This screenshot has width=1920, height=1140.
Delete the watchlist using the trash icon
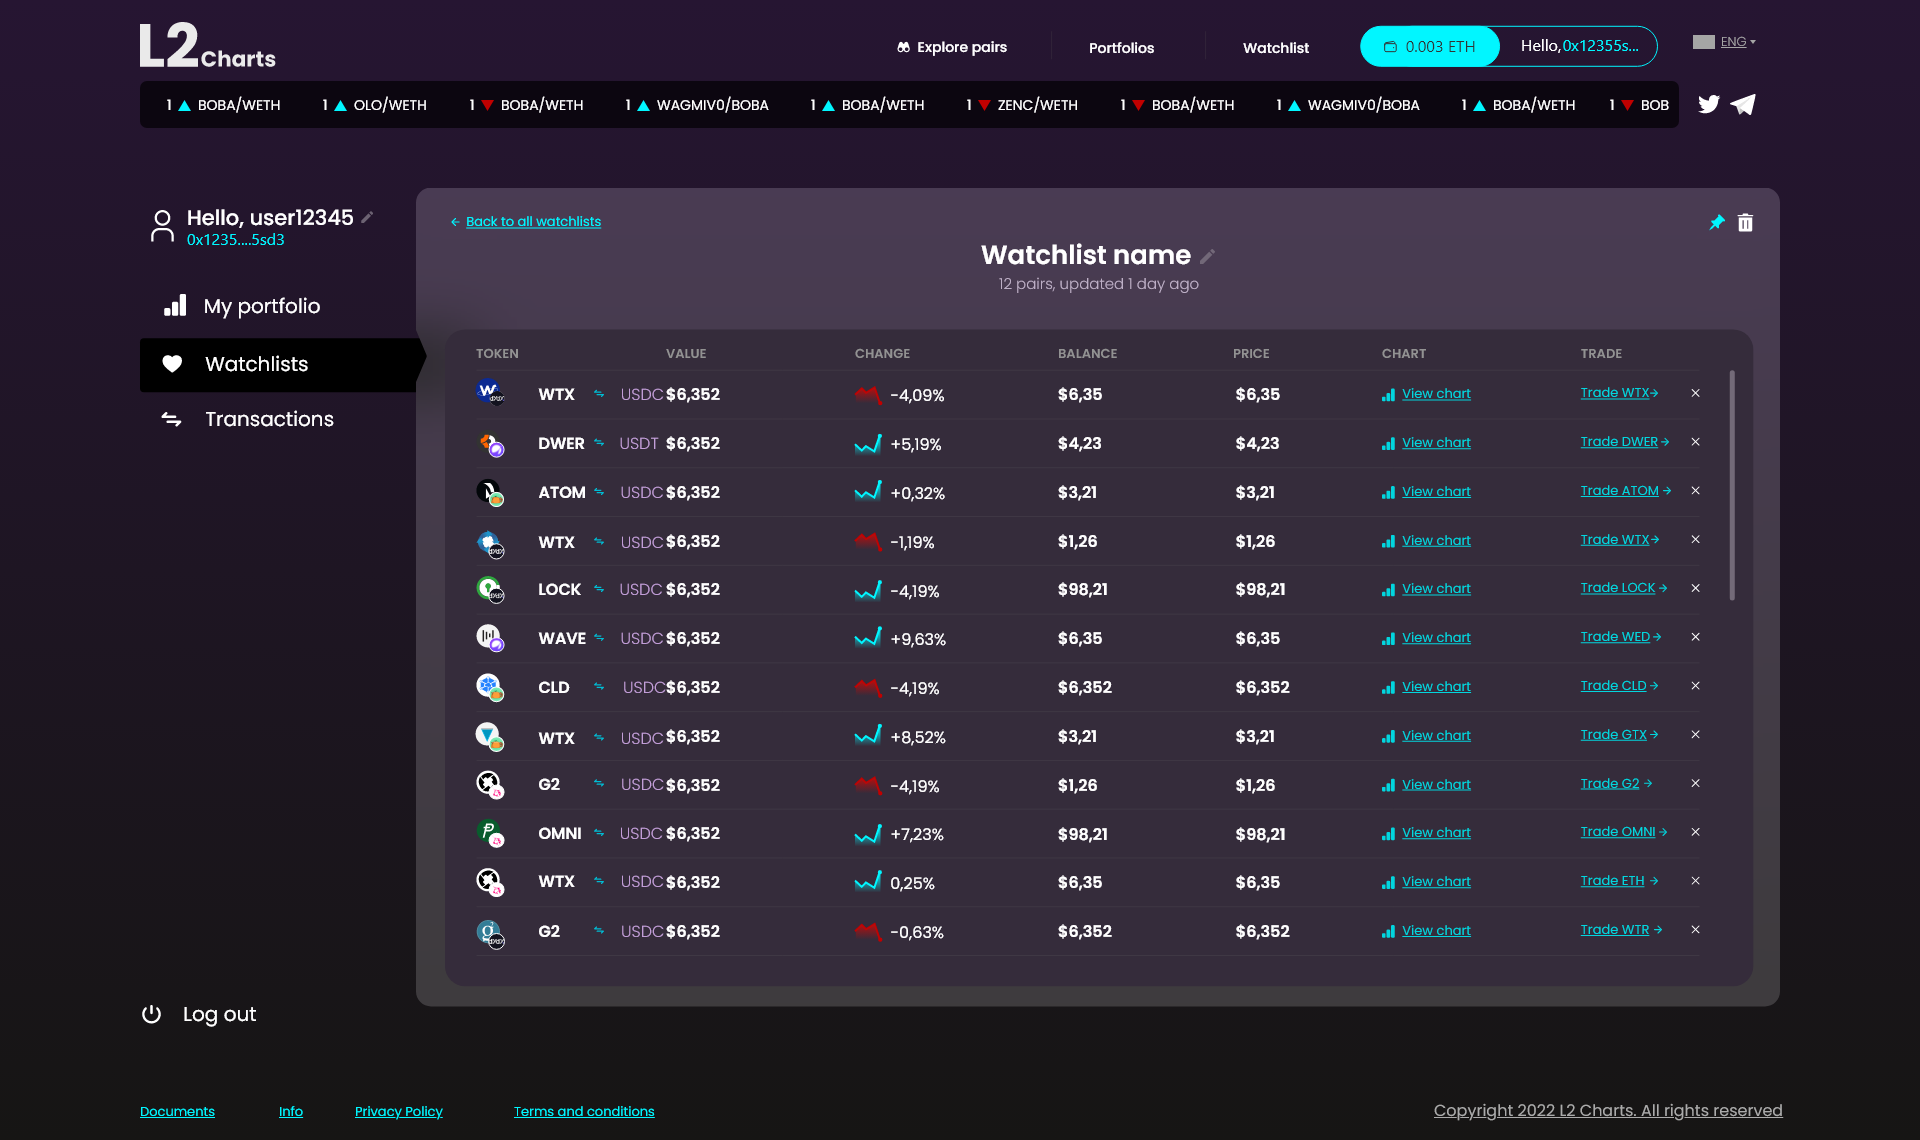pyautogui.click(x=1745, y=222)
